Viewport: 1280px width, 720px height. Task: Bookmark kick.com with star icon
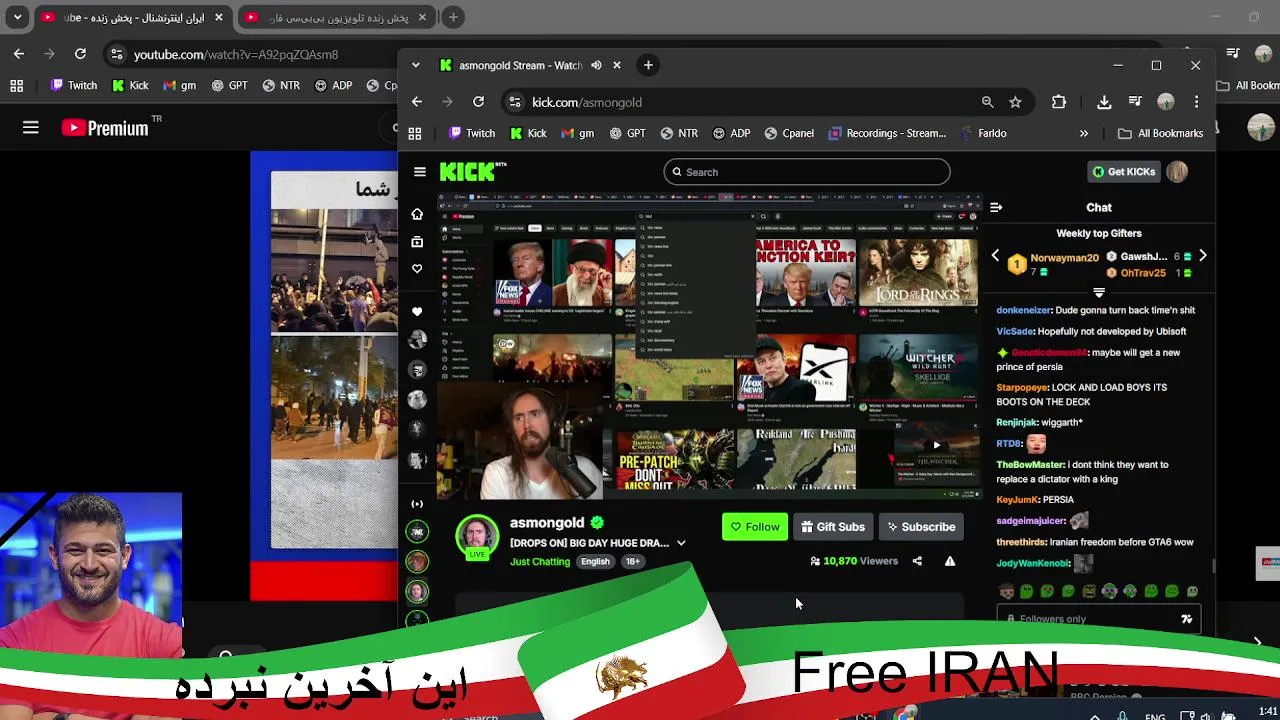(x=1015, y=102)
